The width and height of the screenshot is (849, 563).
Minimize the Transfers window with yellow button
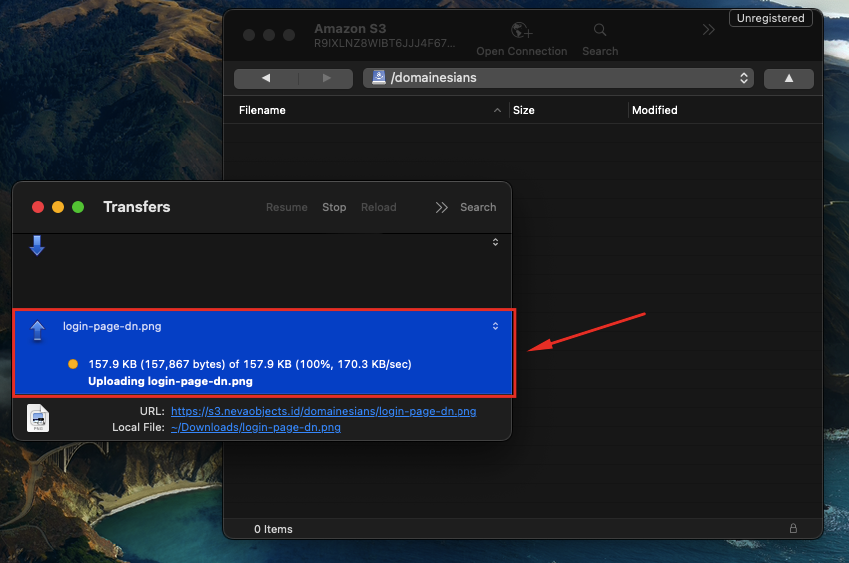click(x=58, y=207)
